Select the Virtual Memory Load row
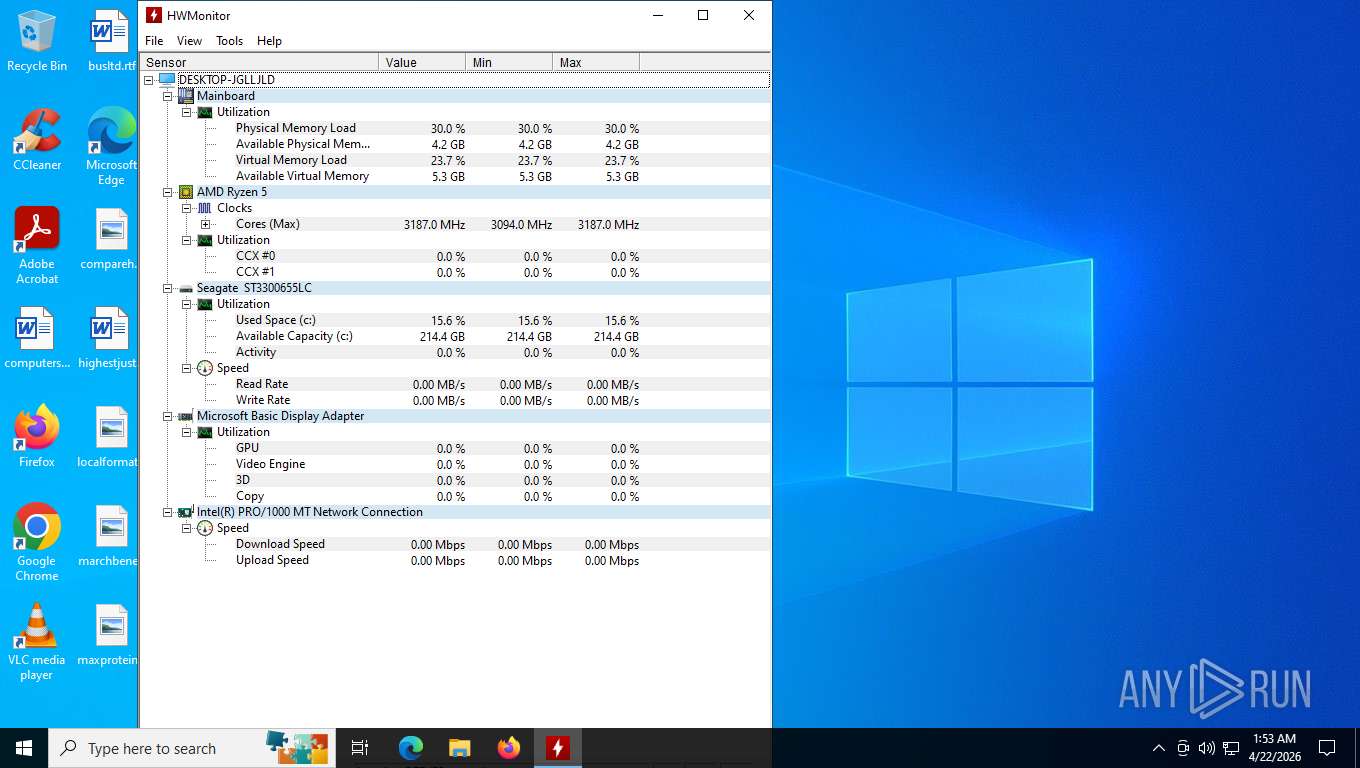This screenshot has width=1360, height=768. click(x=456, y=160)
